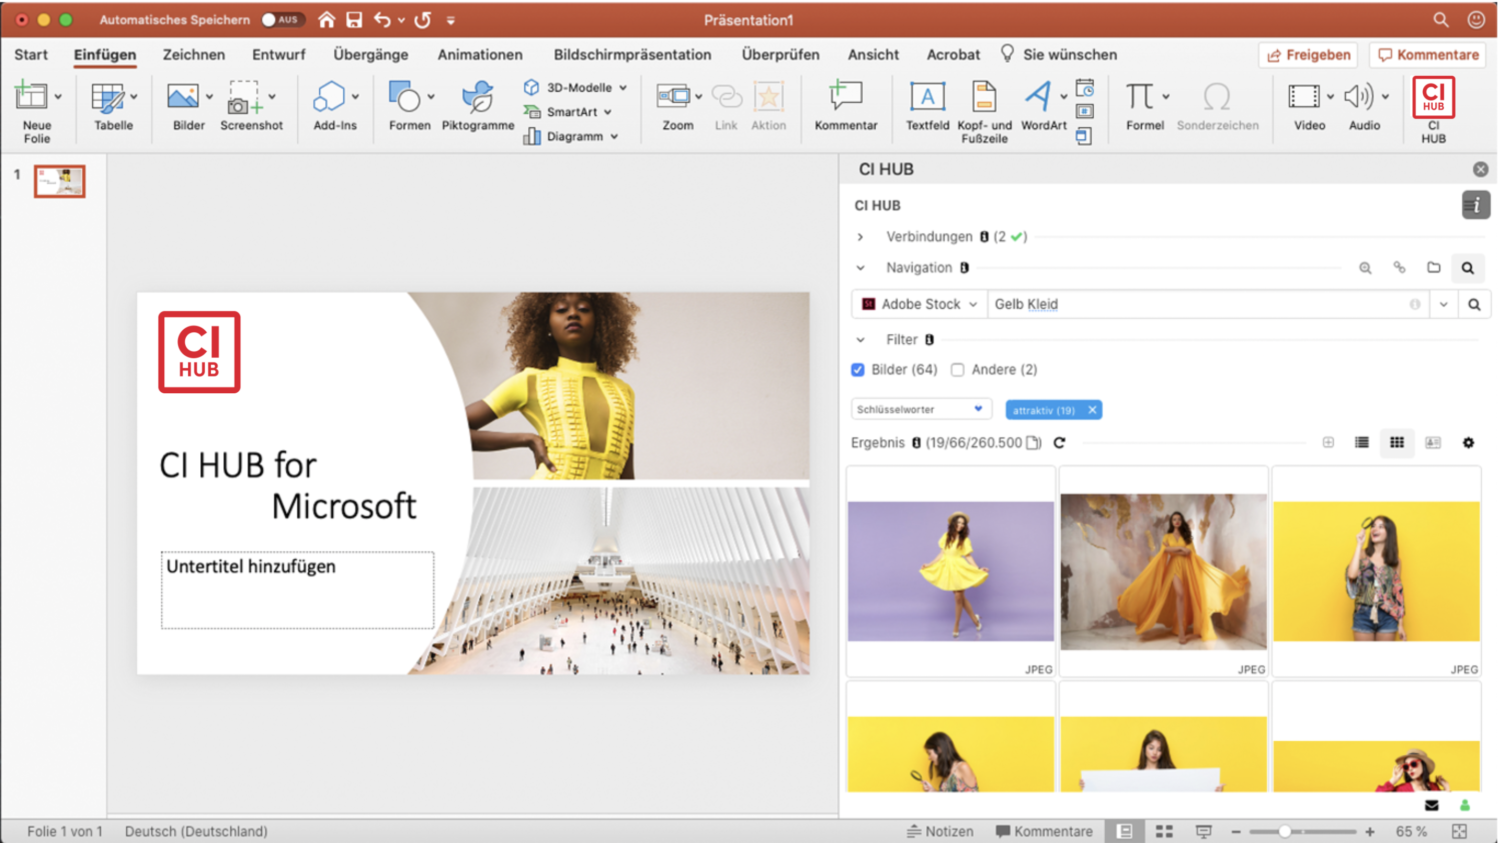Click the Freigeben share button

(x=1308, y=55)
